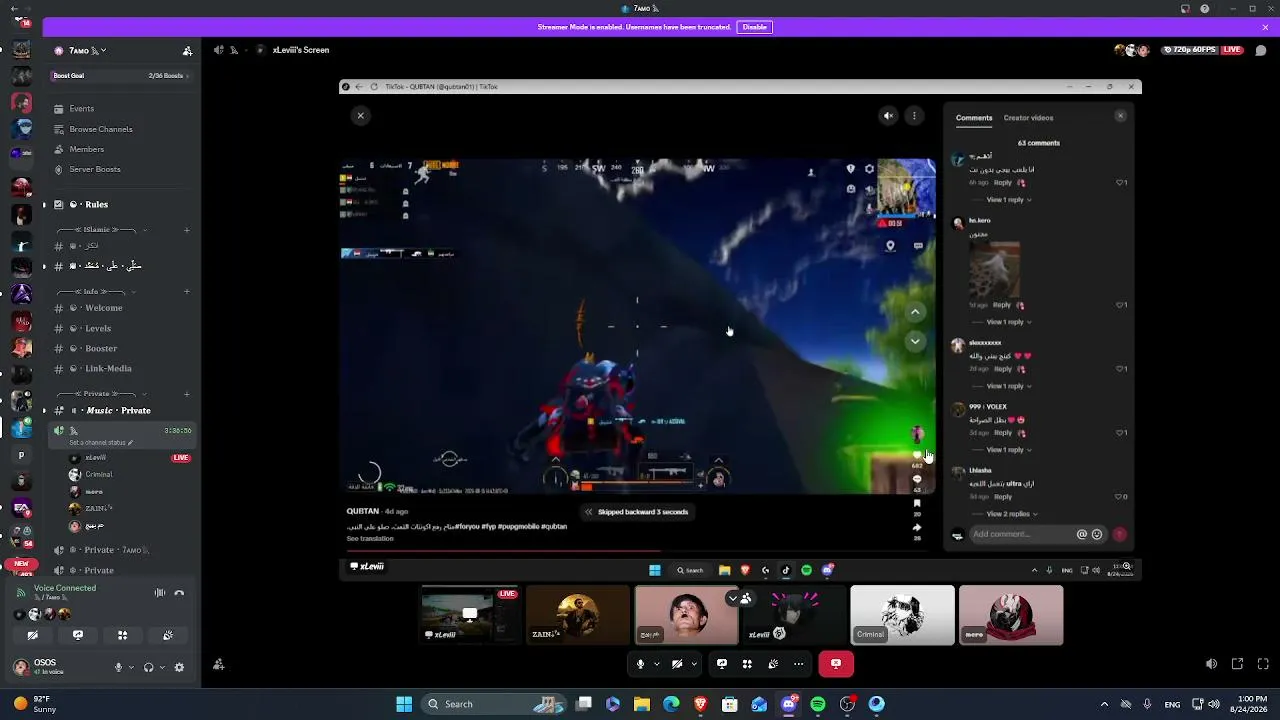Viewport: 1280px width, 720px height.
Task: Open input device options arrow in user panel
Action: tap(131, 667)
